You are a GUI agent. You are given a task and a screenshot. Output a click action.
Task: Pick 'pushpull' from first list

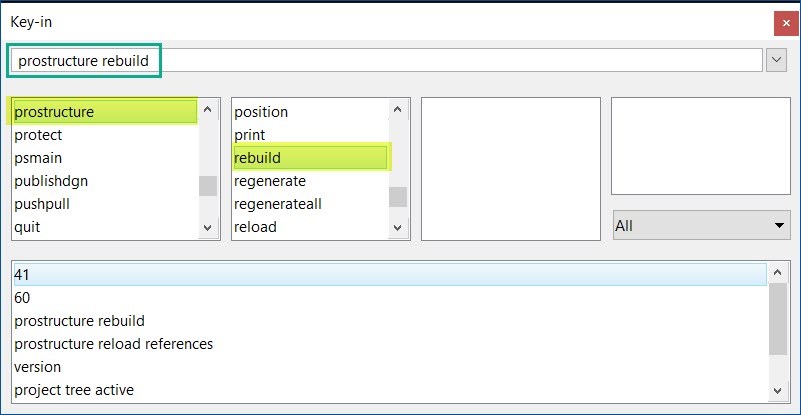point(105,204)
